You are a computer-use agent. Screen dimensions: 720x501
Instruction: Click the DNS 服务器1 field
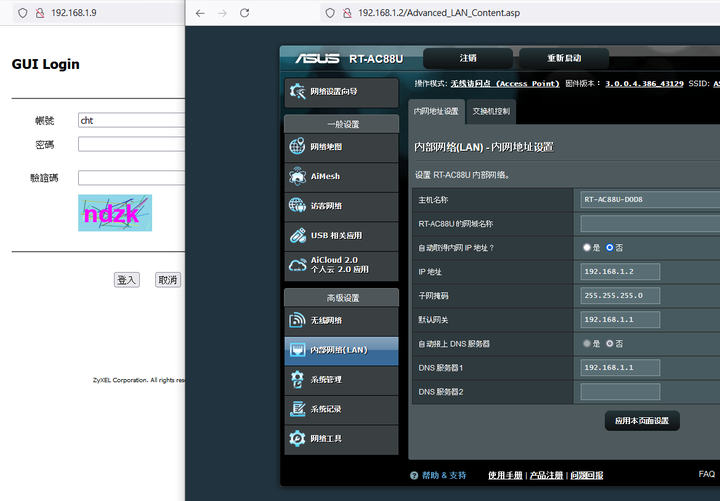620,367
